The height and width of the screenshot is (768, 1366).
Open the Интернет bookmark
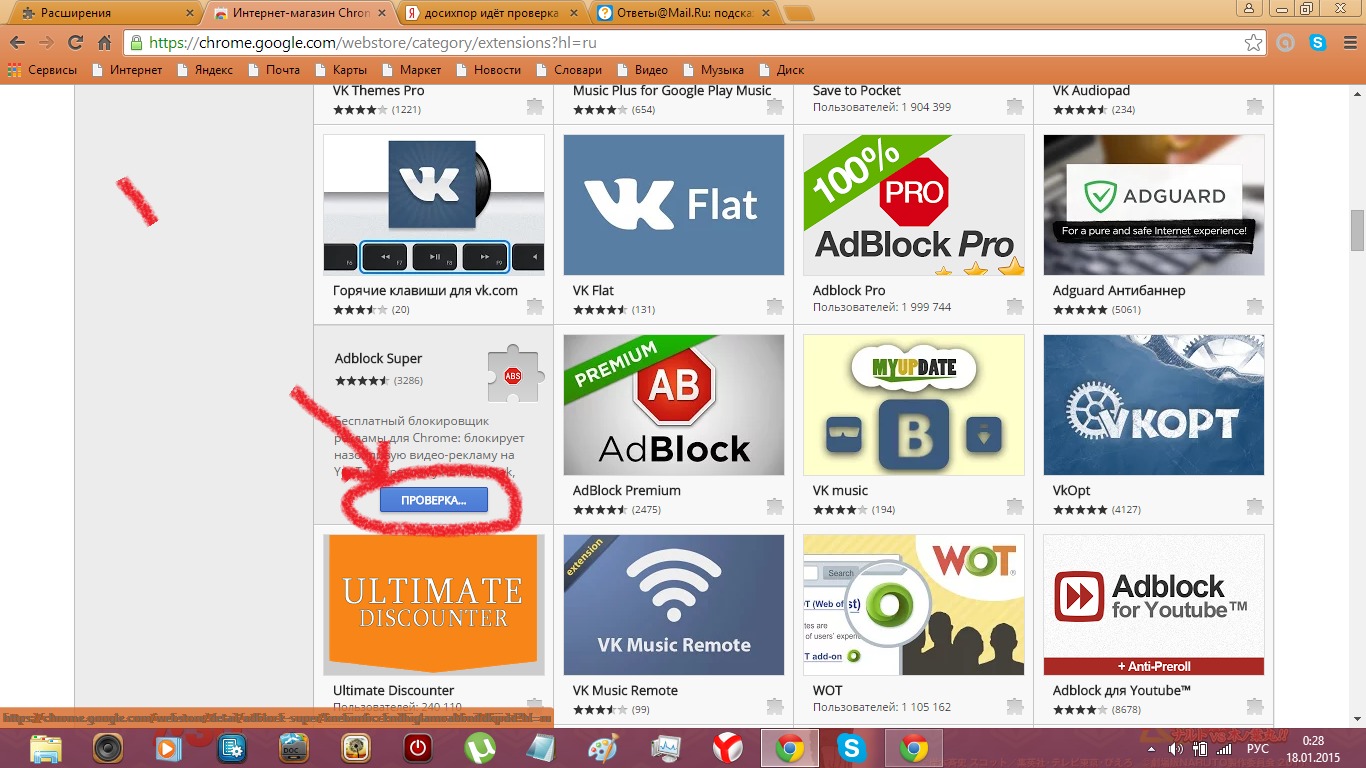pyautogui.click(x=126, y=70)
